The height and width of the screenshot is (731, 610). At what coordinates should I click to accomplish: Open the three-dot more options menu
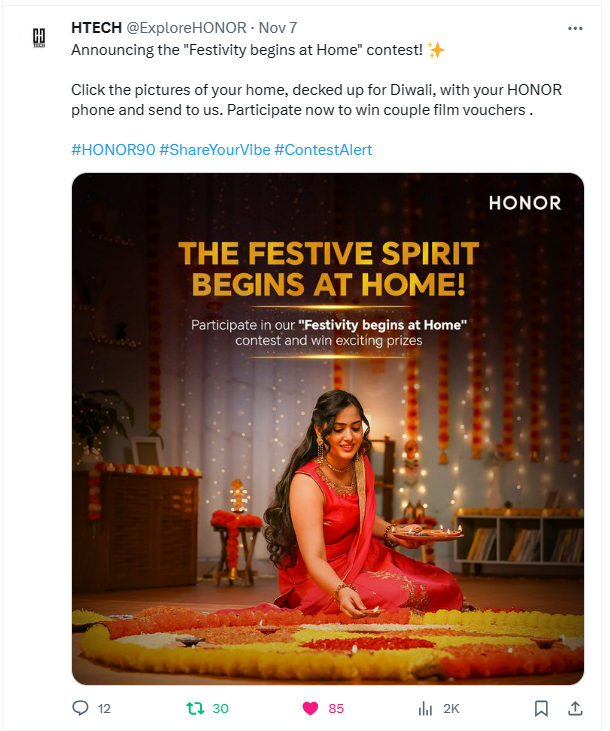click(x=575, y=28)
